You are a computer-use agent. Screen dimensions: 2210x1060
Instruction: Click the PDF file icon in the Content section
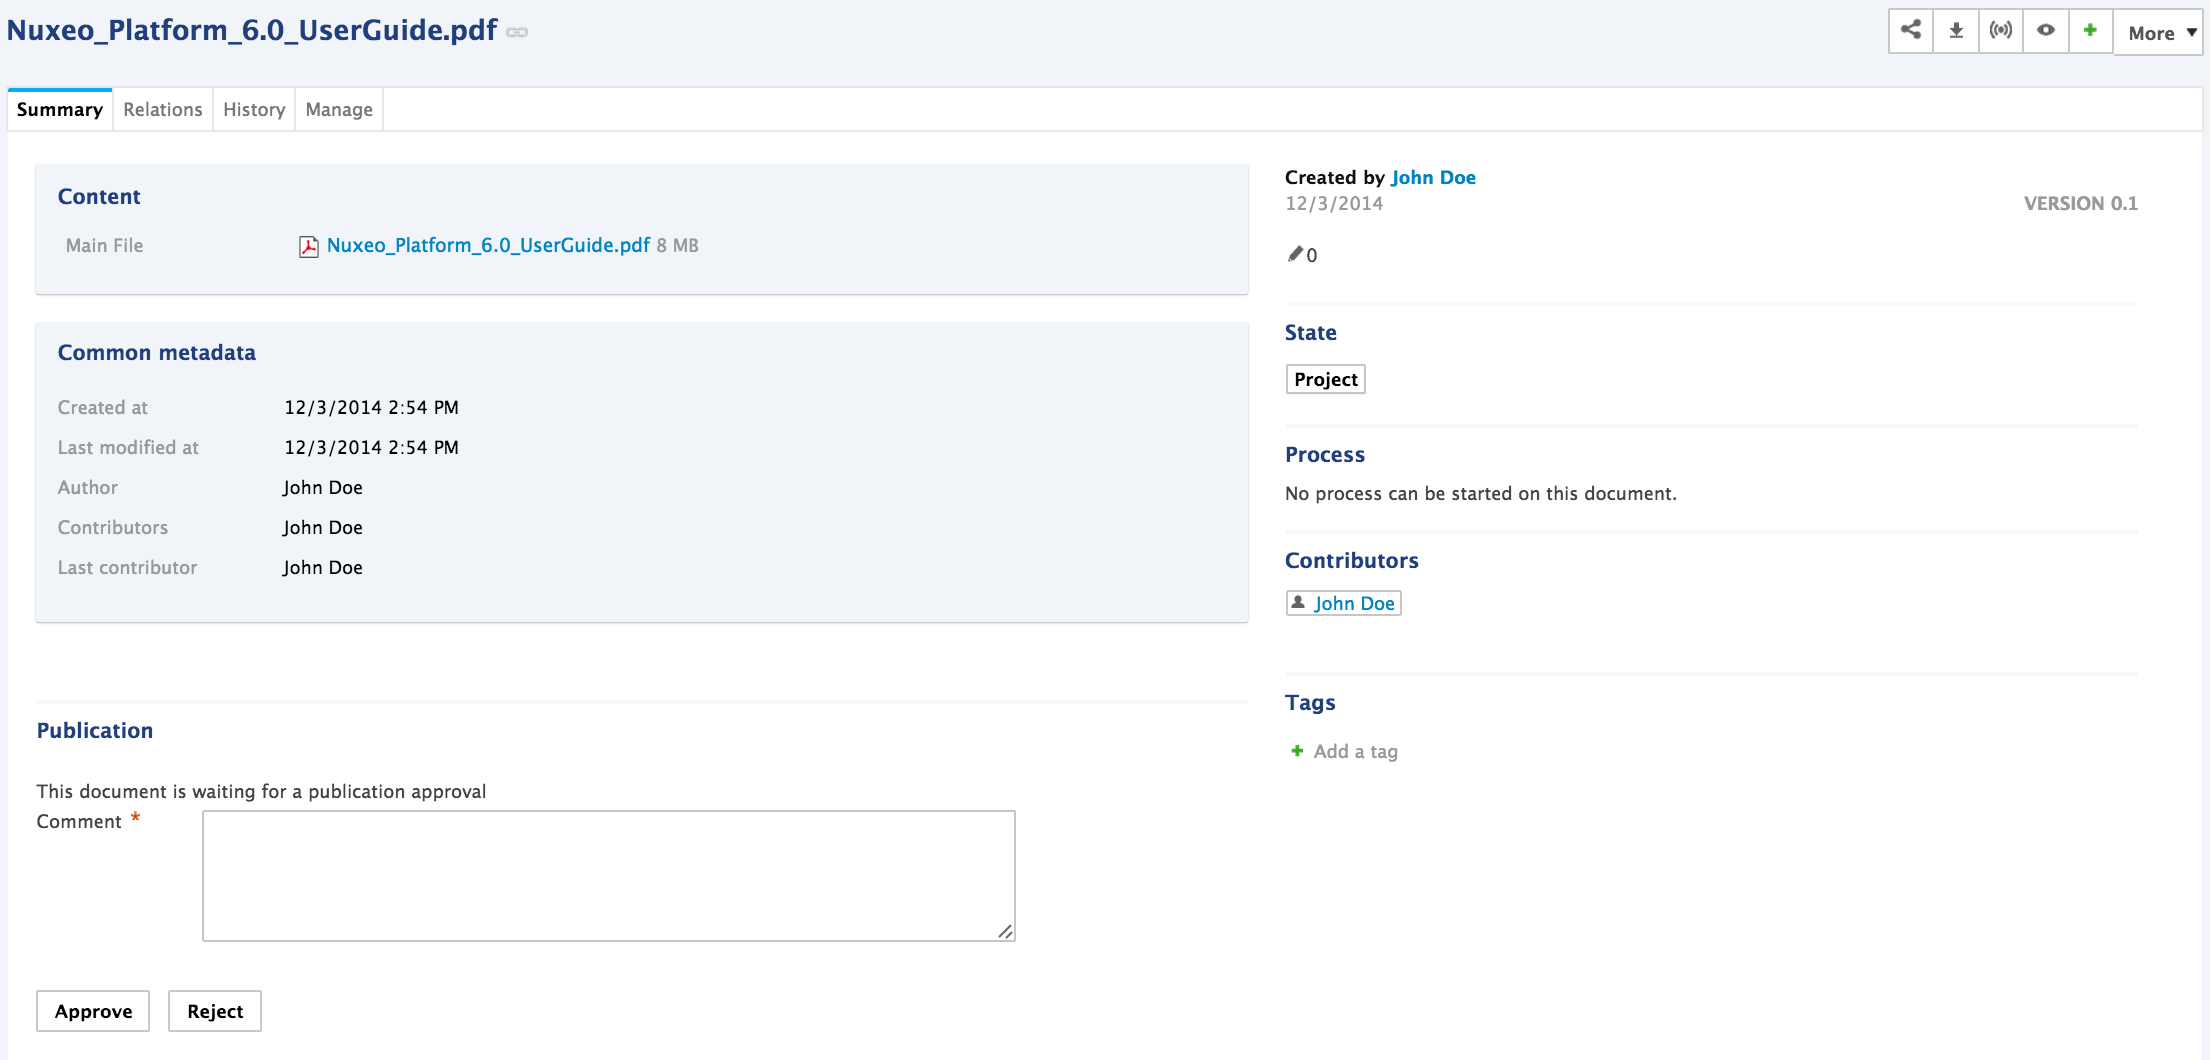click(x=309, y=246)
